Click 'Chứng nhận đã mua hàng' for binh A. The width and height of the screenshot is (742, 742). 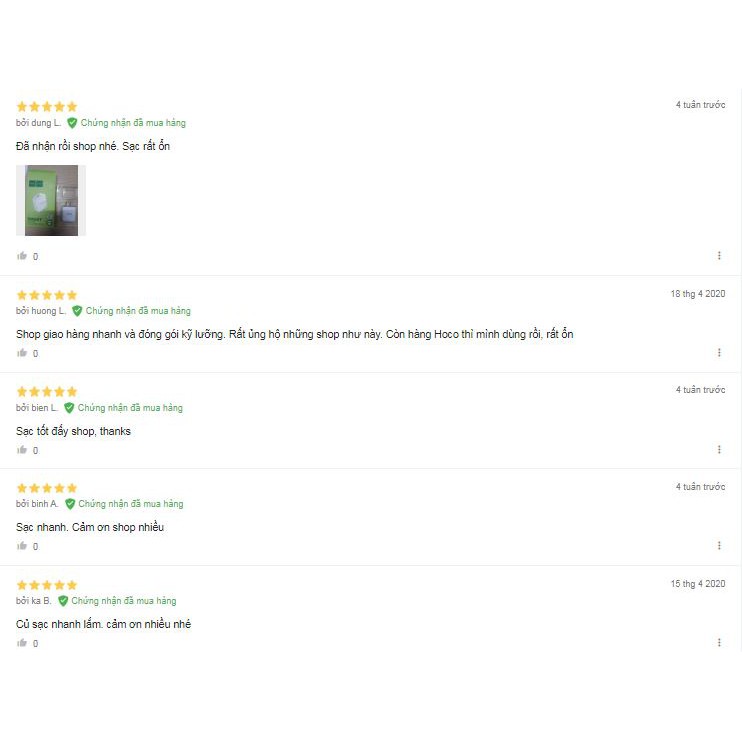[131, 504]
